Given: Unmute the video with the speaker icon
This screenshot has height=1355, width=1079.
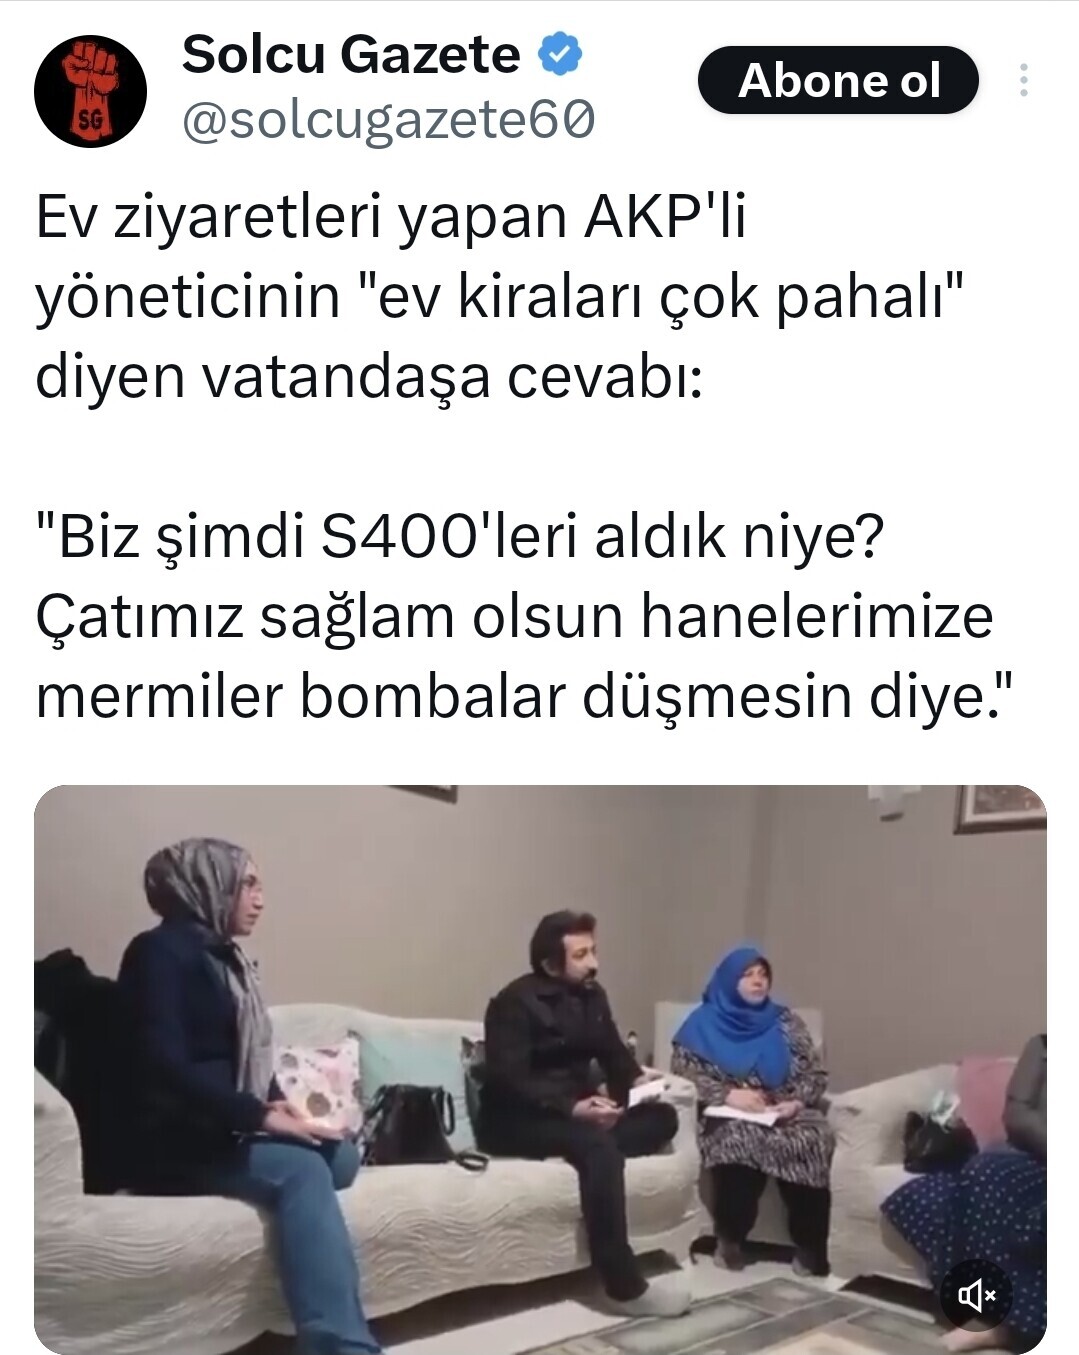Looking at the screenshot, I should pos(976,1296).
